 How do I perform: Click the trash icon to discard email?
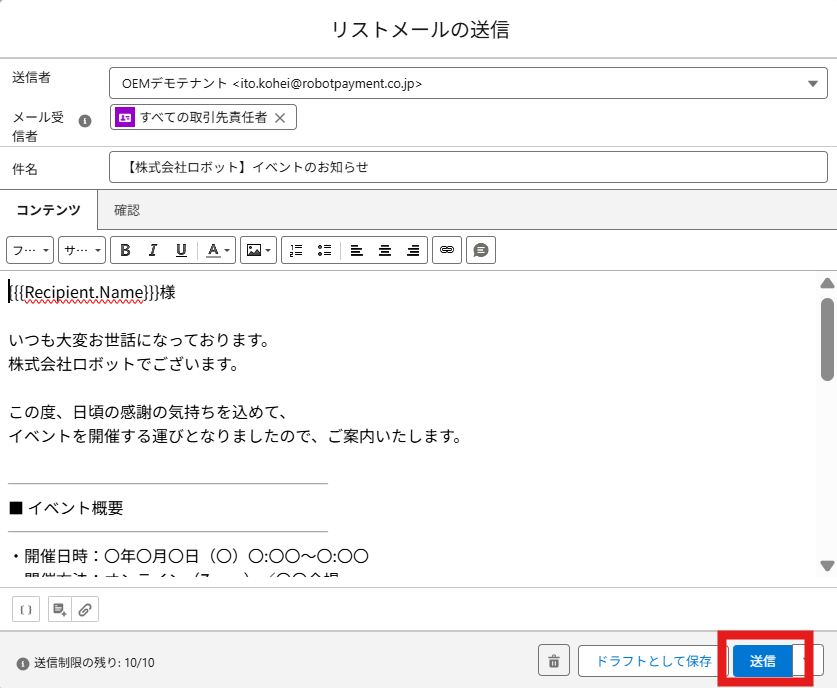point(553,661)
